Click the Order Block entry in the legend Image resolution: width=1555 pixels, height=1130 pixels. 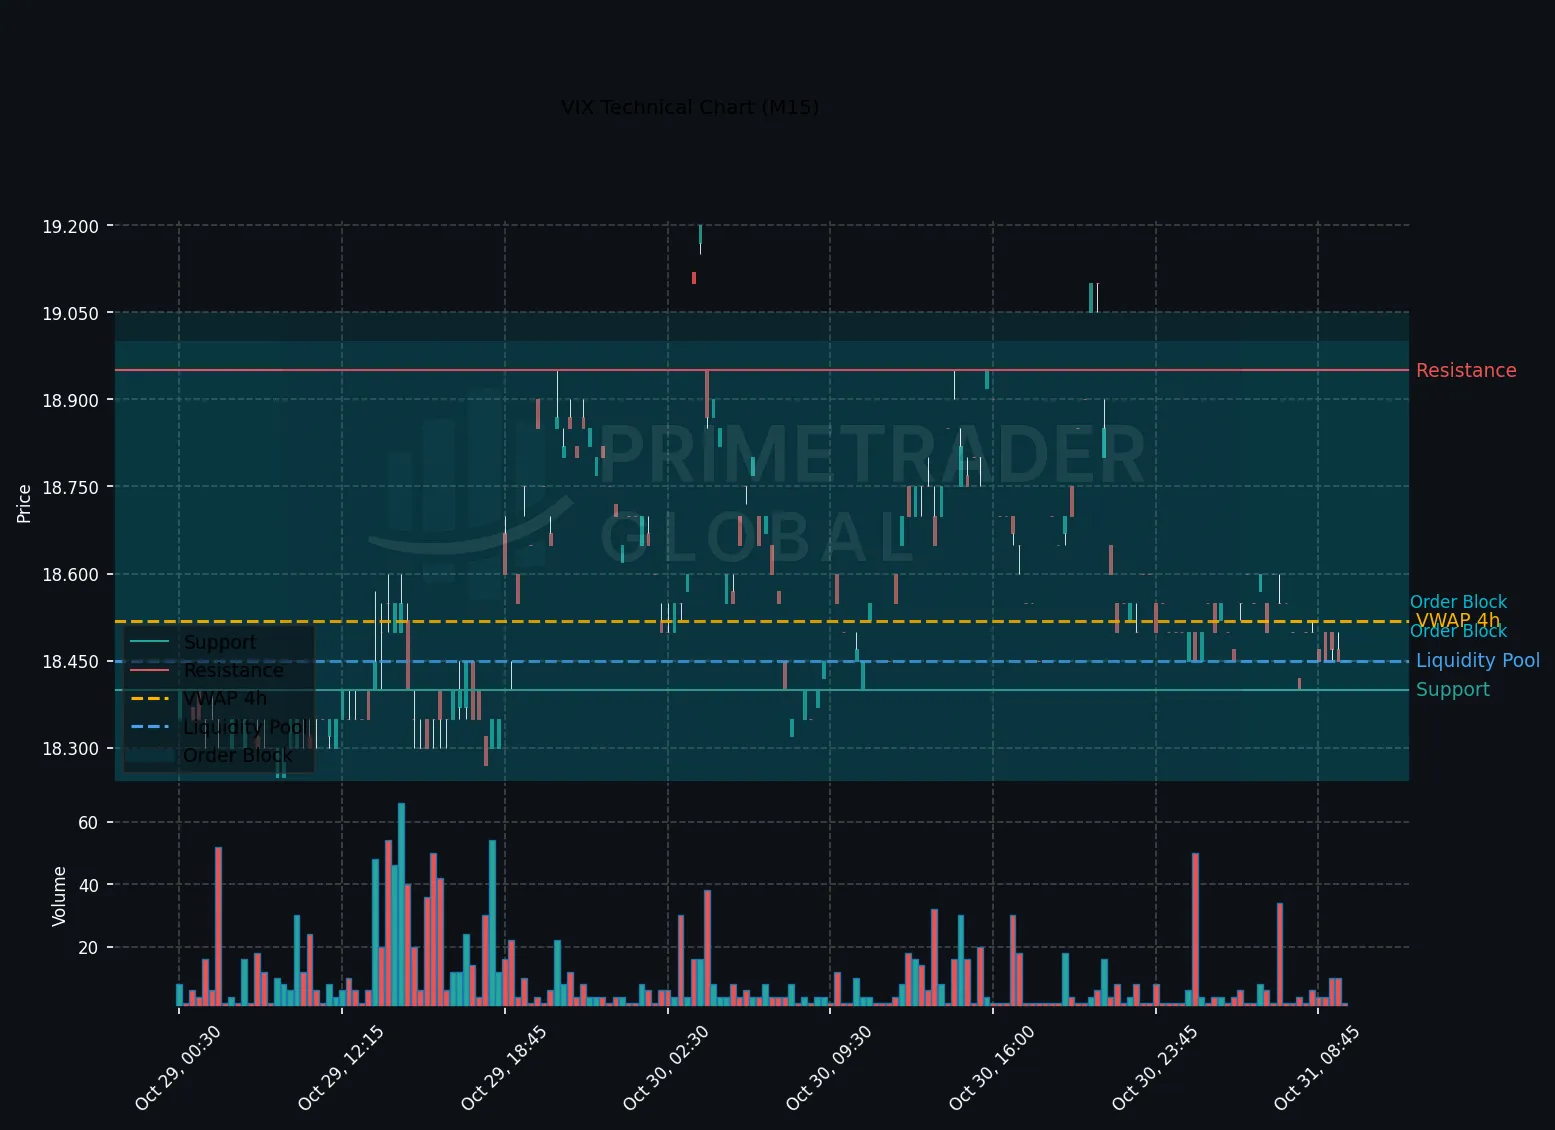point(238,755)
